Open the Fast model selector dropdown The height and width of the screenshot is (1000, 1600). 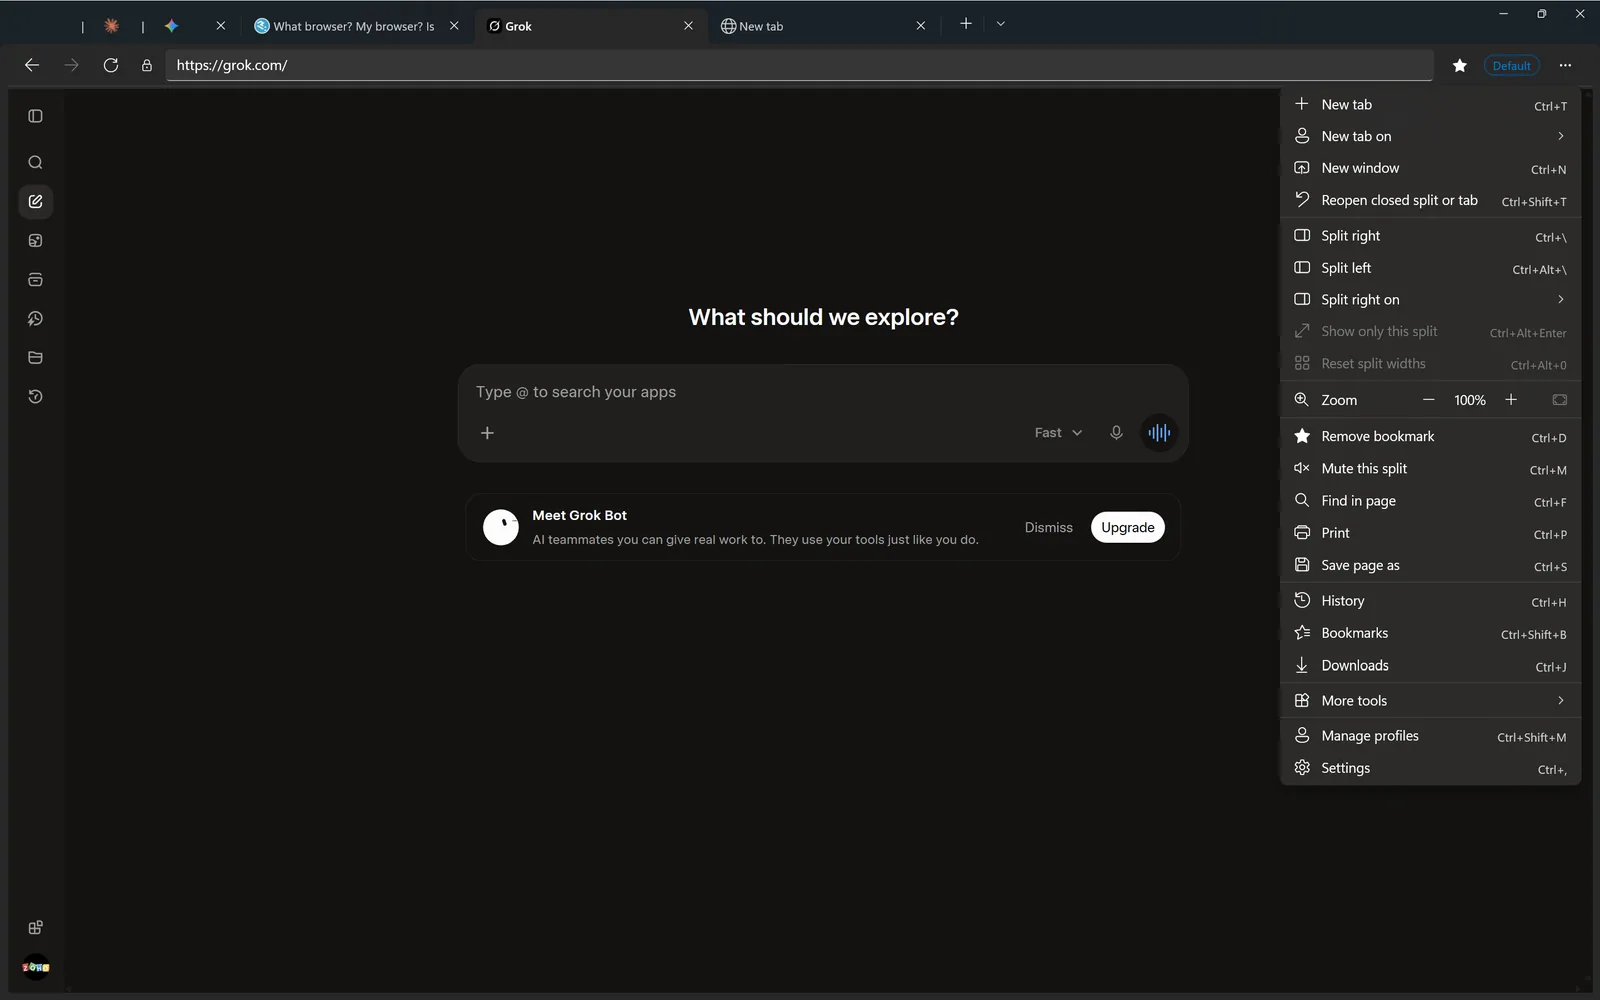coord(1058,433)
